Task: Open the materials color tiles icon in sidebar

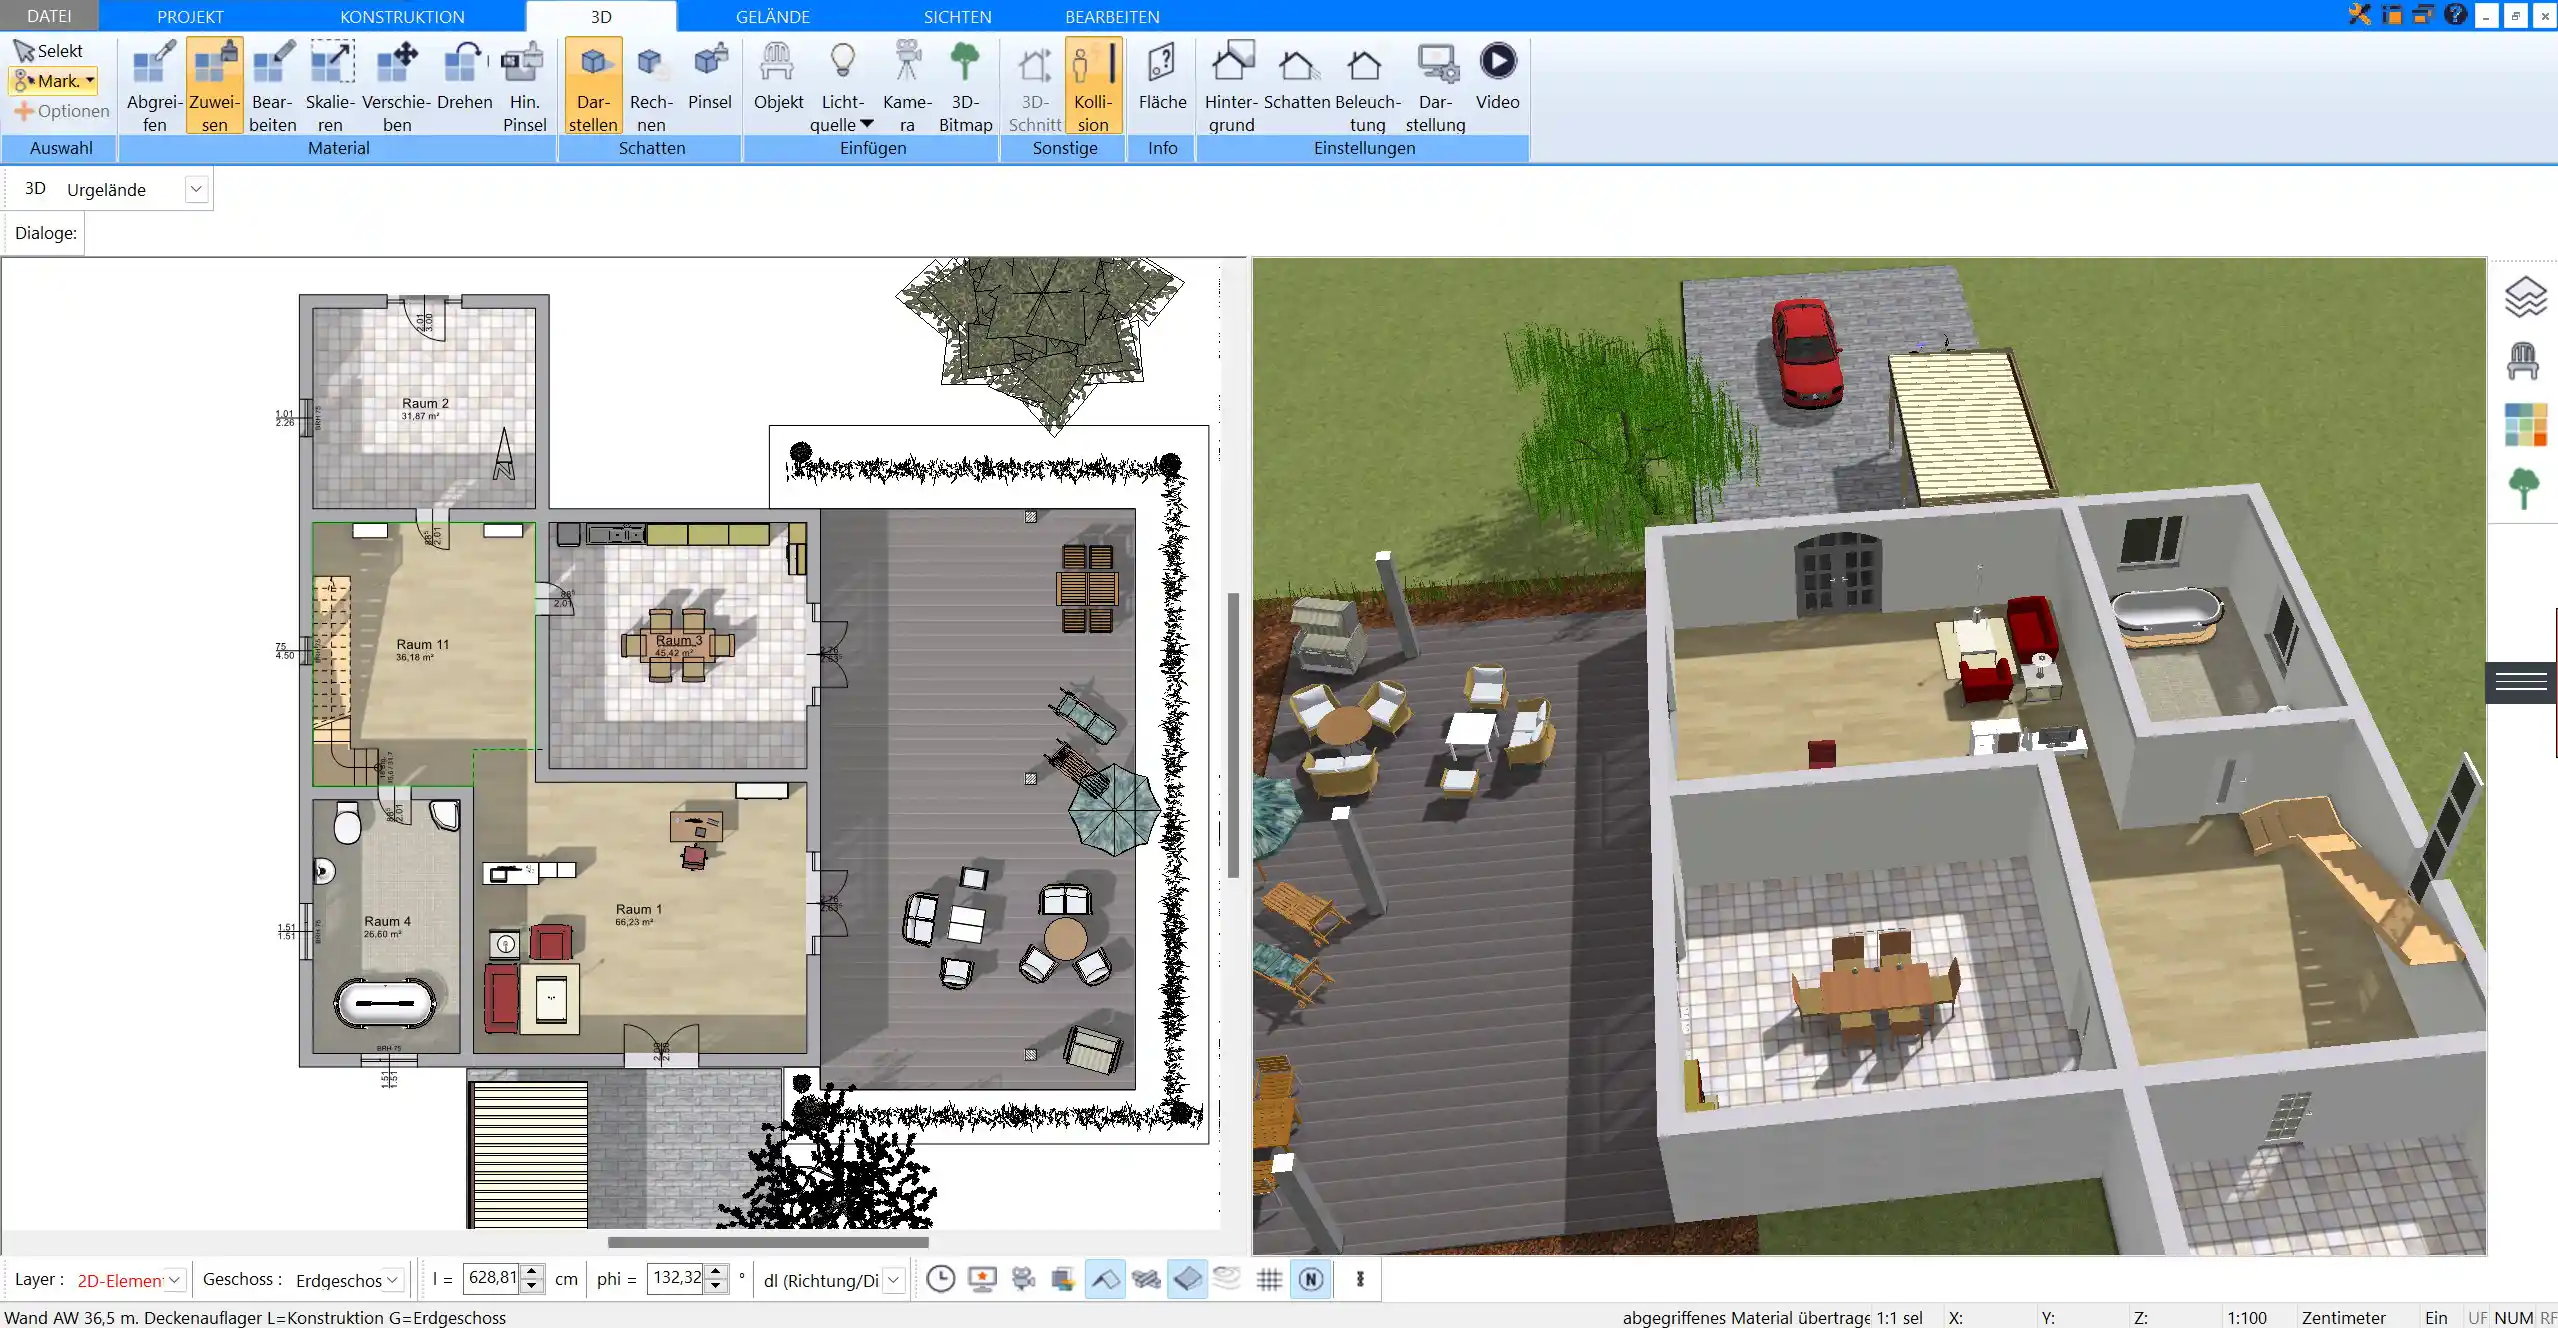Action: (x=2525, y=425)
